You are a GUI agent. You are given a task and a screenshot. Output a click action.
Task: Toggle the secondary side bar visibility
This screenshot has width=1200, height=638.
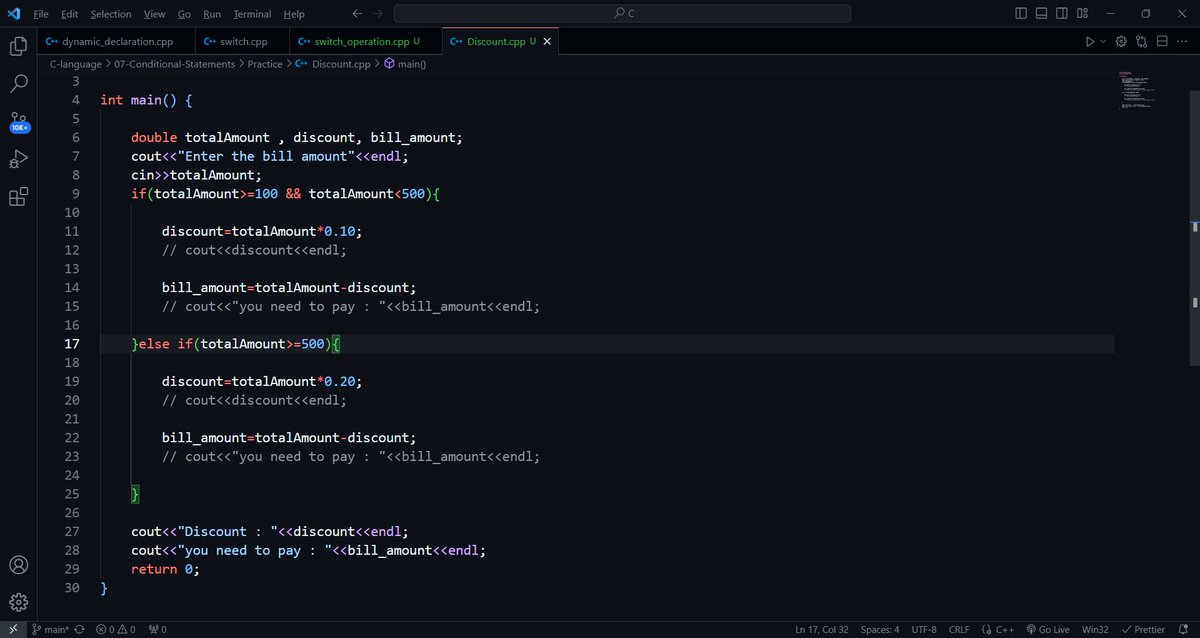tap(1062, 14)
